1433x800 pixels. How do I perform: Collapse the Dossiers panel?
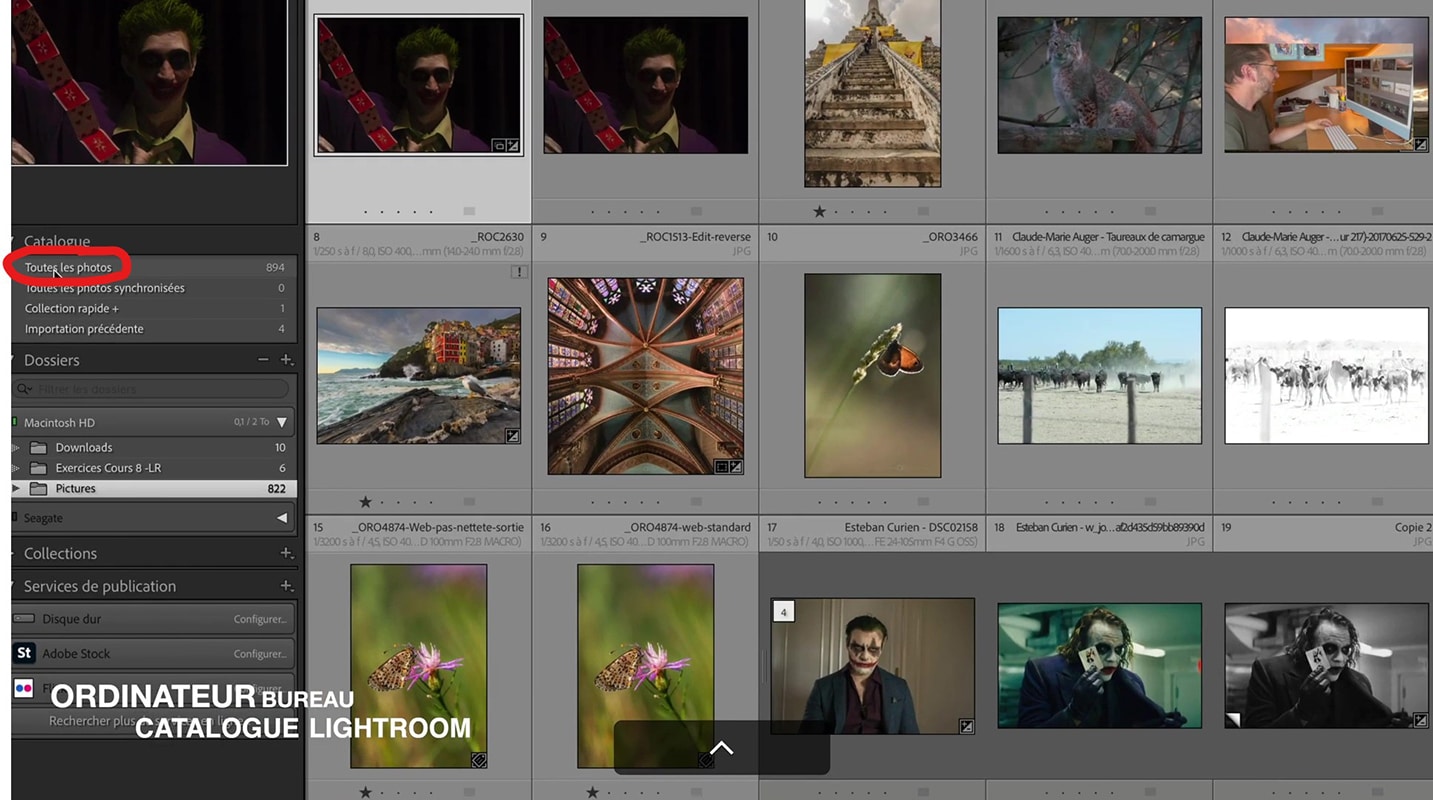[14, 360]
